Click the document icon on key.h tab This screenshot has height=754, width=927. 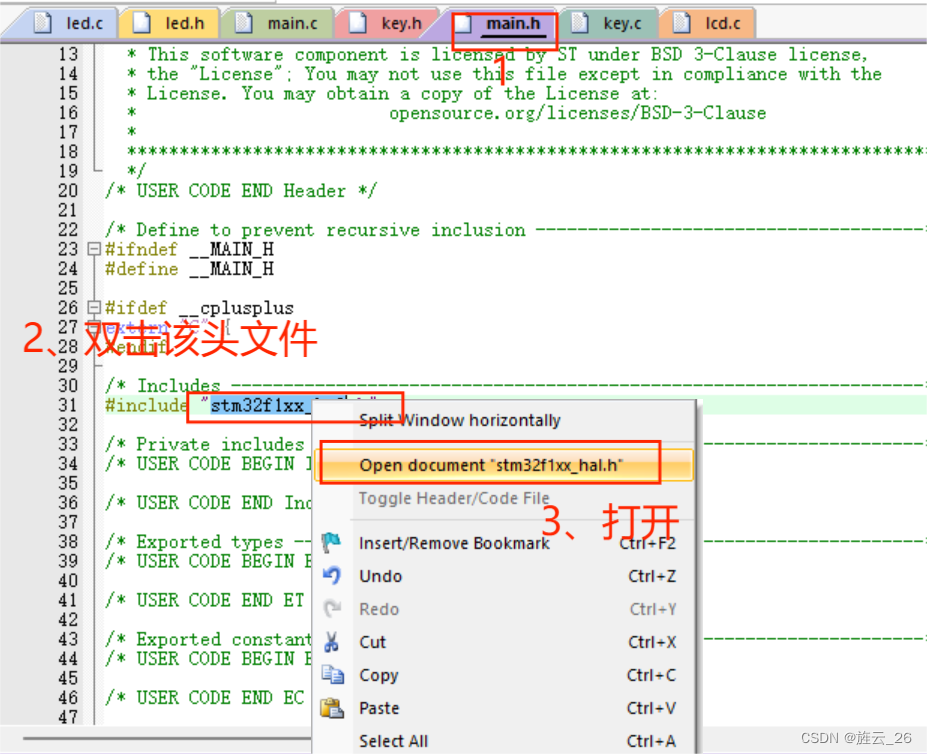click(360, 22)
